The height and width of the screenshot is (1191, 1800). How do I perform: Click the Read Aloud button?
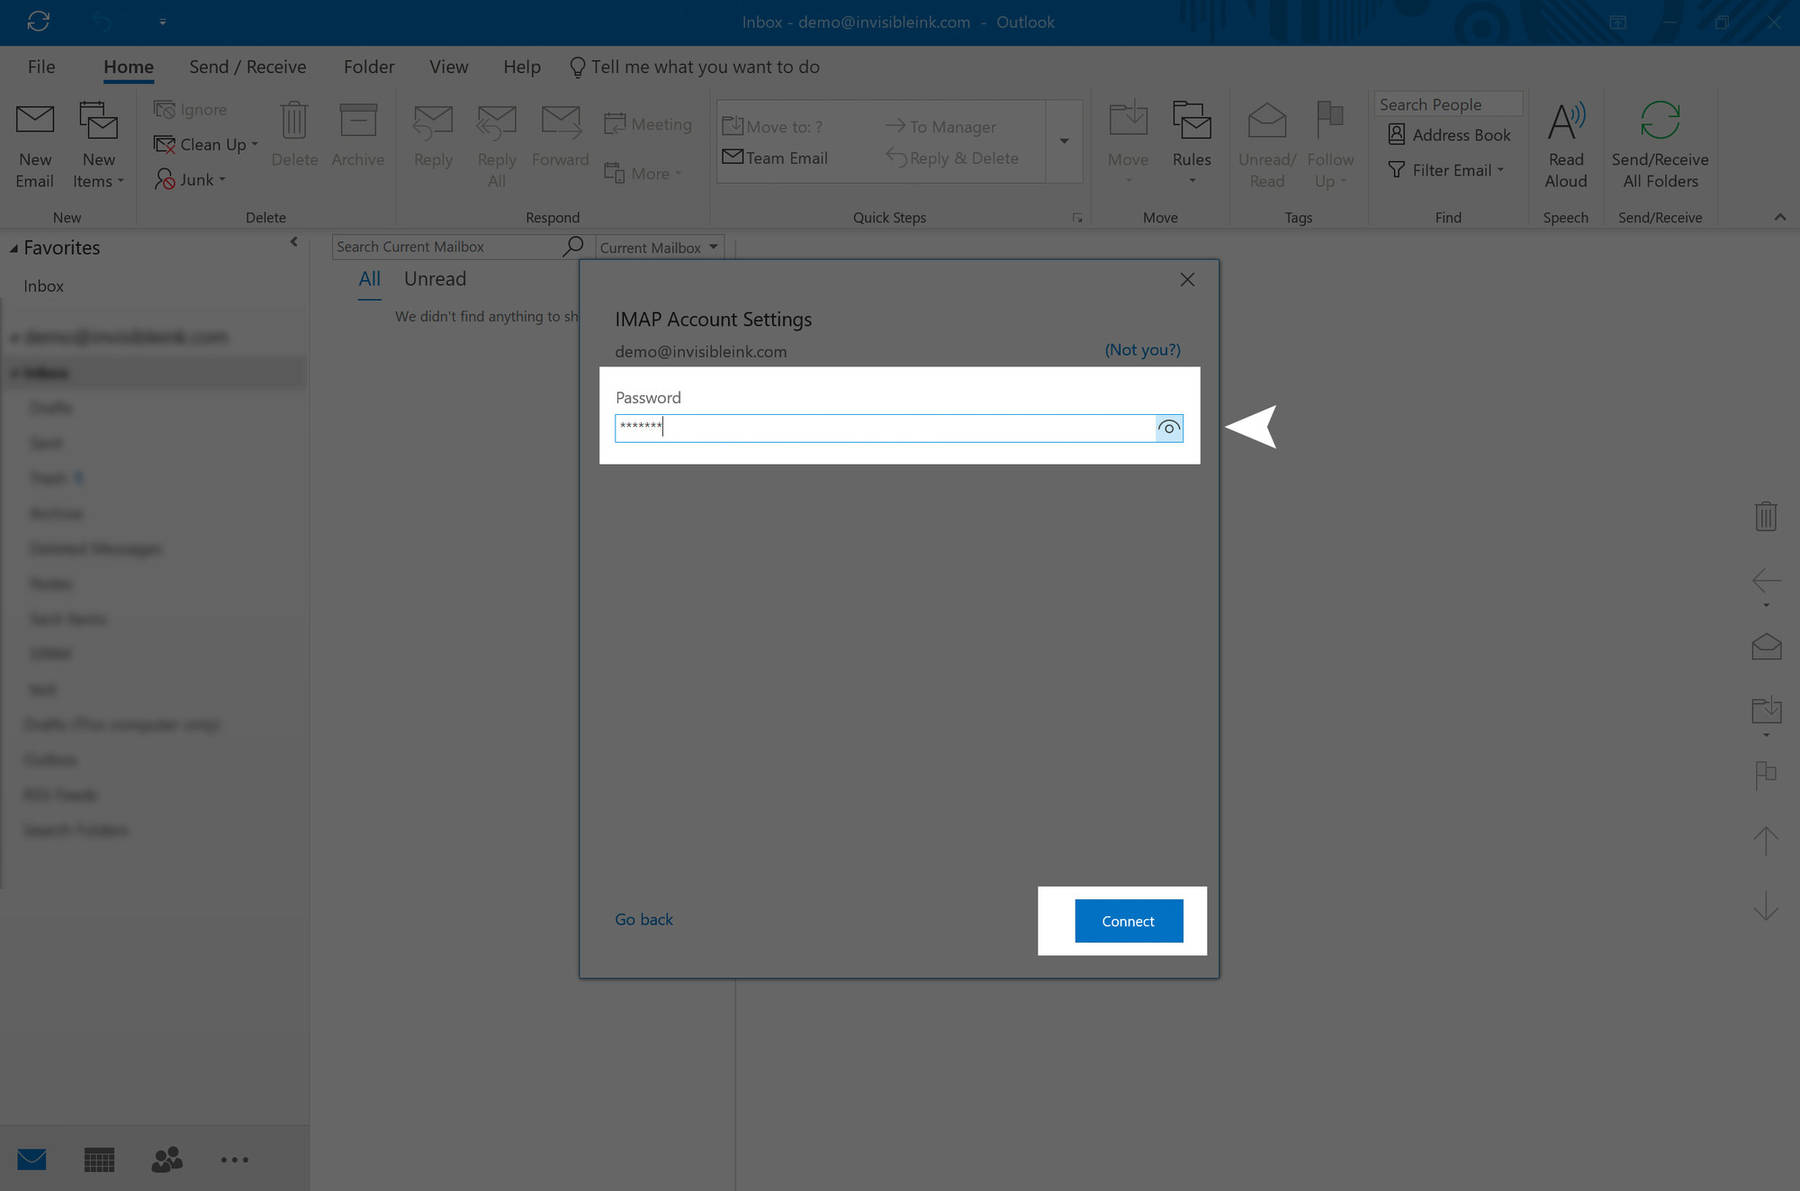click(1565, 145)
